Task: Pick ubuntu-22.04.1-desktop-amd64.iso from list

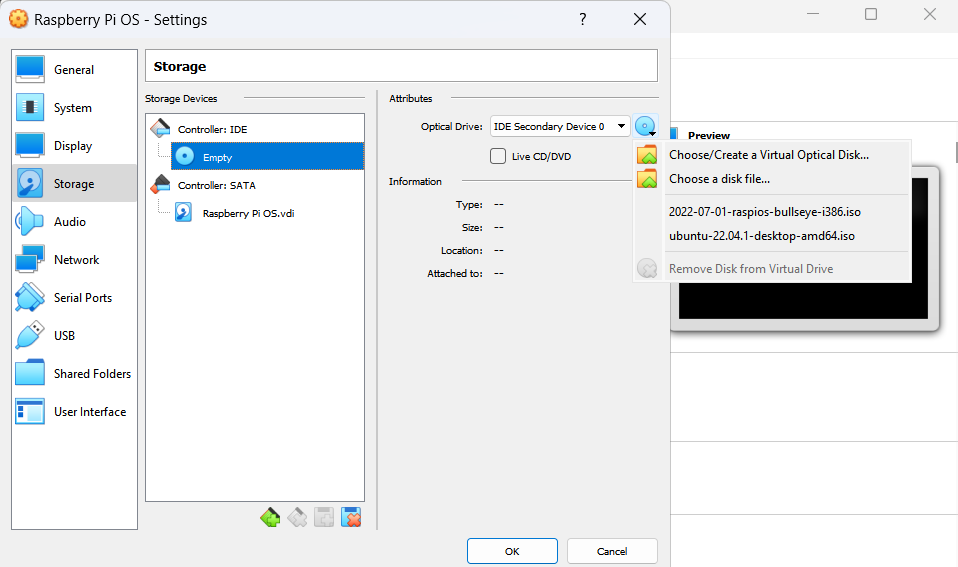Action: 761,236
